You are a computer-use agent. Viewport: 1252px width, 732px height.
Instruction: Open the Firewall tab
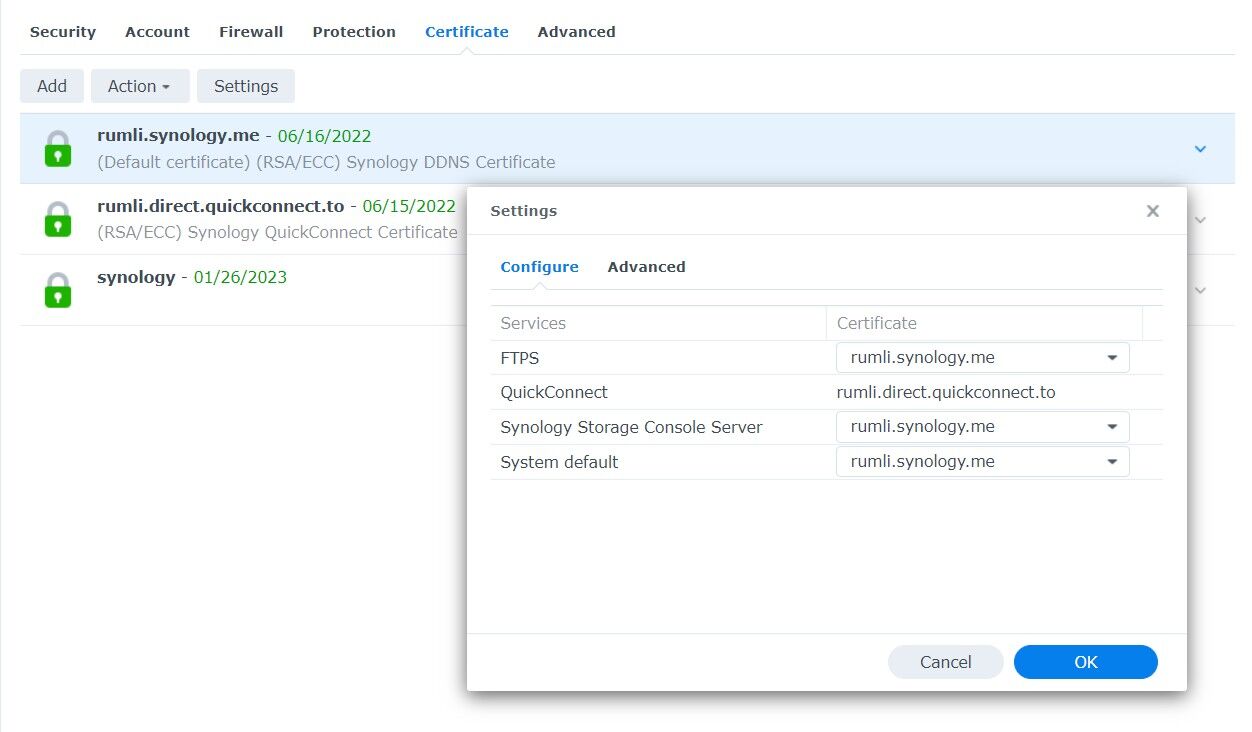251,32
